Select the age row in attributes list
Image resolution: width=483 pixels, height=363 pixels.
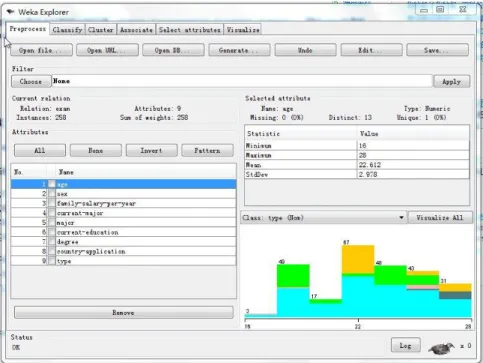124,184
